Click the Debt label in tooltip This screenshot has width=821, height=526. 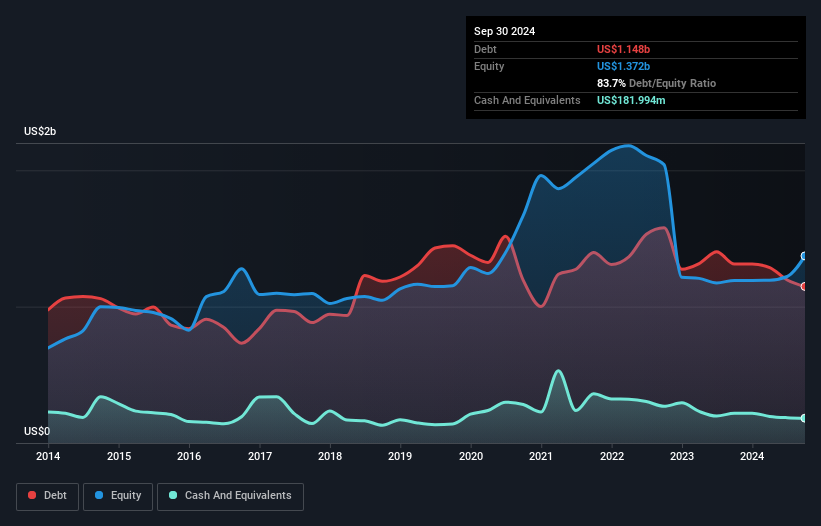tap(485, 49)
